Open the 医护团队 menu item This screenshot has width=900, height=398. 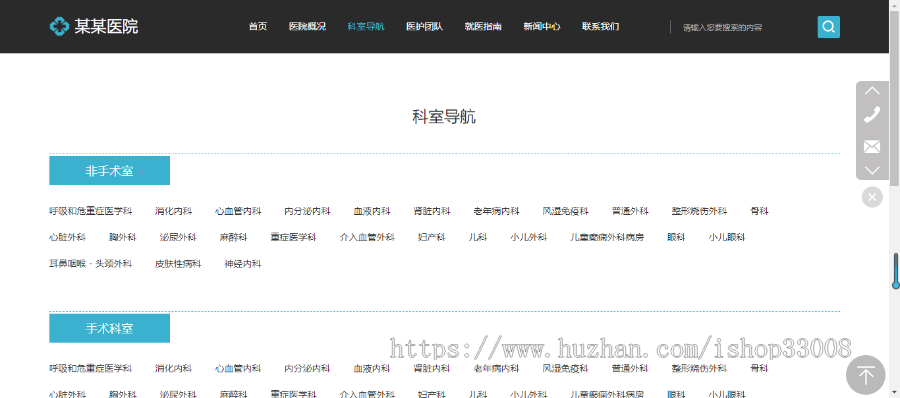point(424,26)
